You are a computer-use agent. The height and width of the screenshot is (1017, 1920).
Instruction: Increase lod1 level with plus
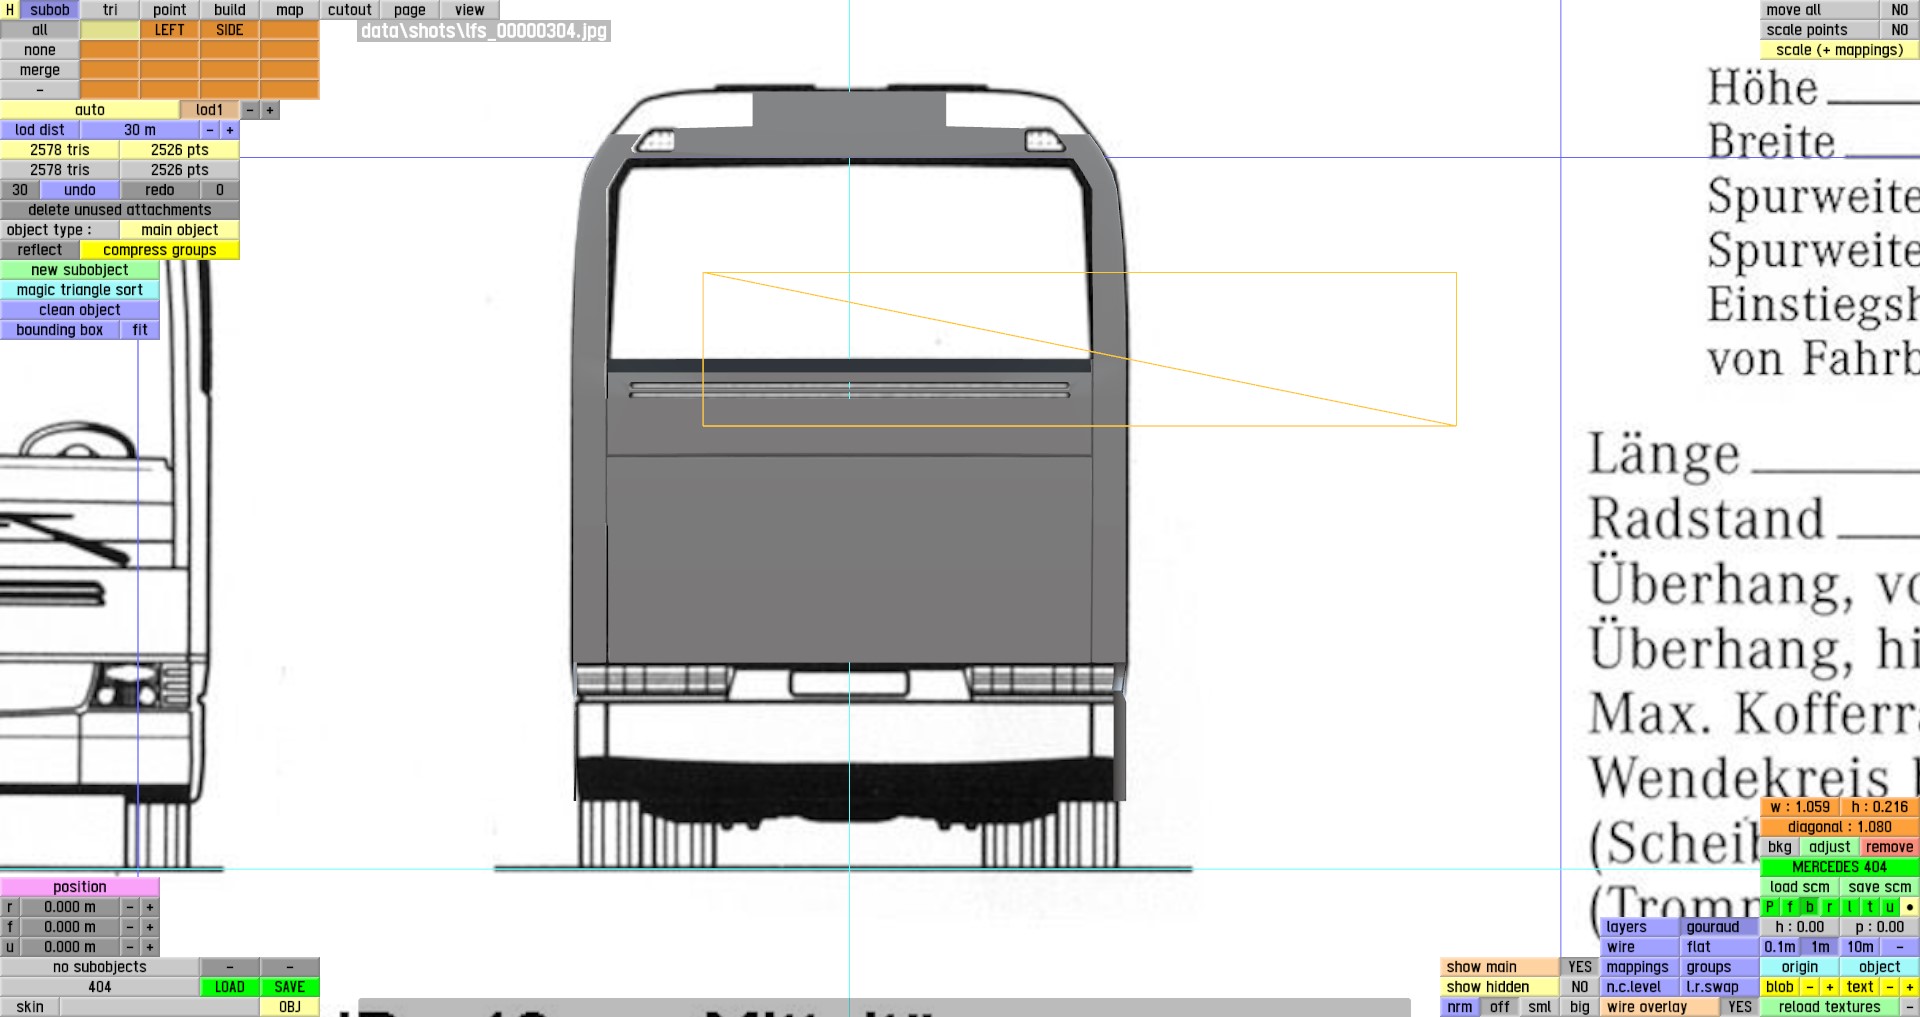tap(270, 110)
